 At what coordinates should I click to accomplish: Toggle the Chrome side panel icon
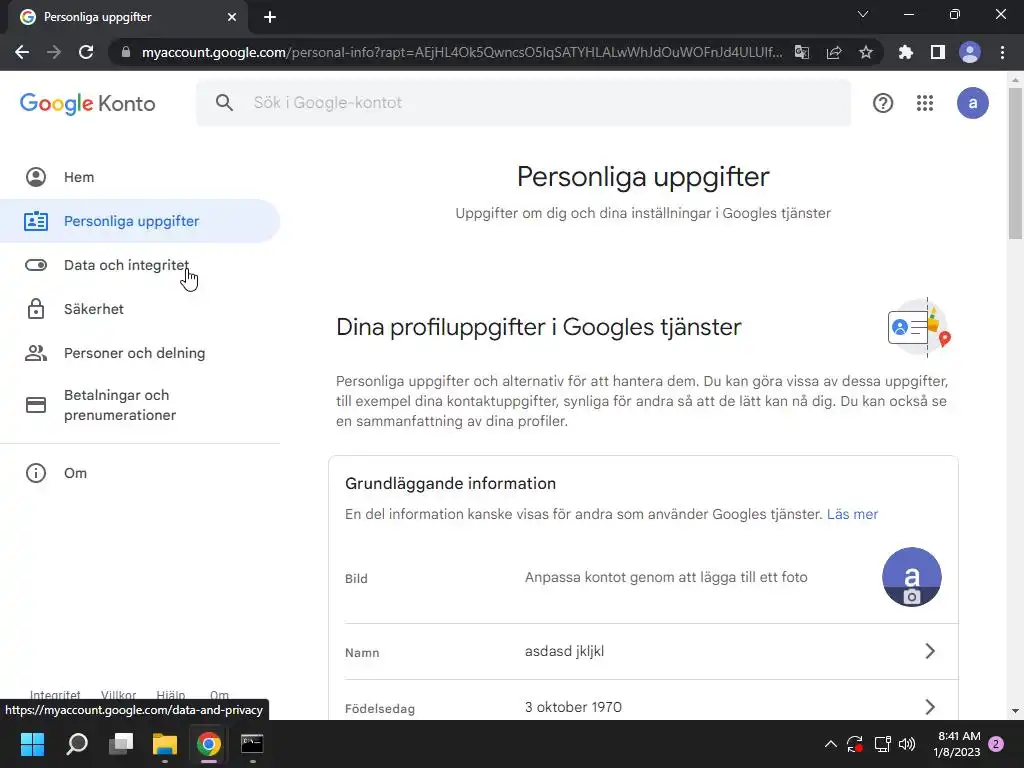tap(938, 52)
